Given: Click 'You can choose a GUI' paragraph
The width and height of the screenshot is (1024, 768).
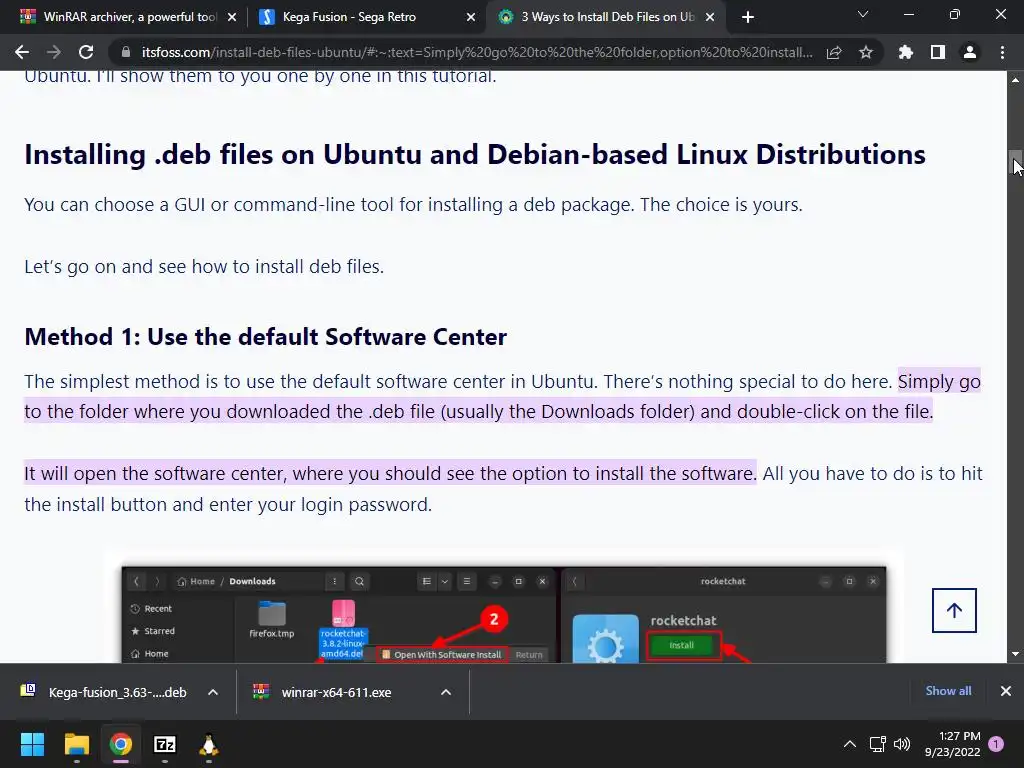Looking at the screenshot, I should (x=413, y=205).
